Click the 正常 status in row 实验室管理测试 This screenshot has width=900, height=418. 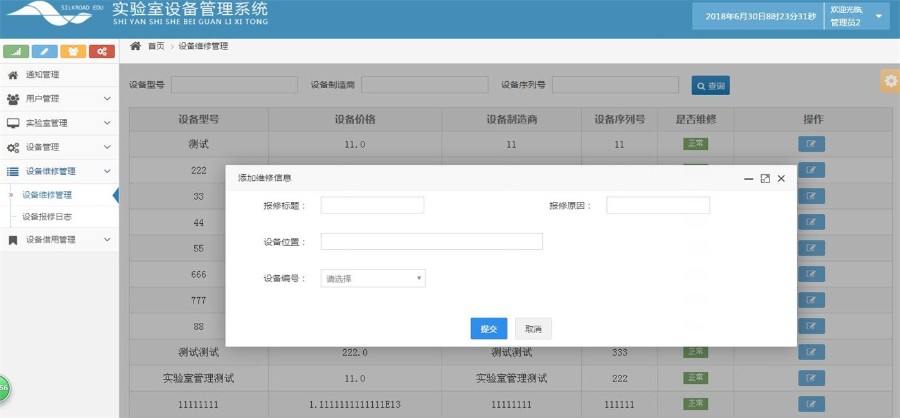click(x=695, y=378)
